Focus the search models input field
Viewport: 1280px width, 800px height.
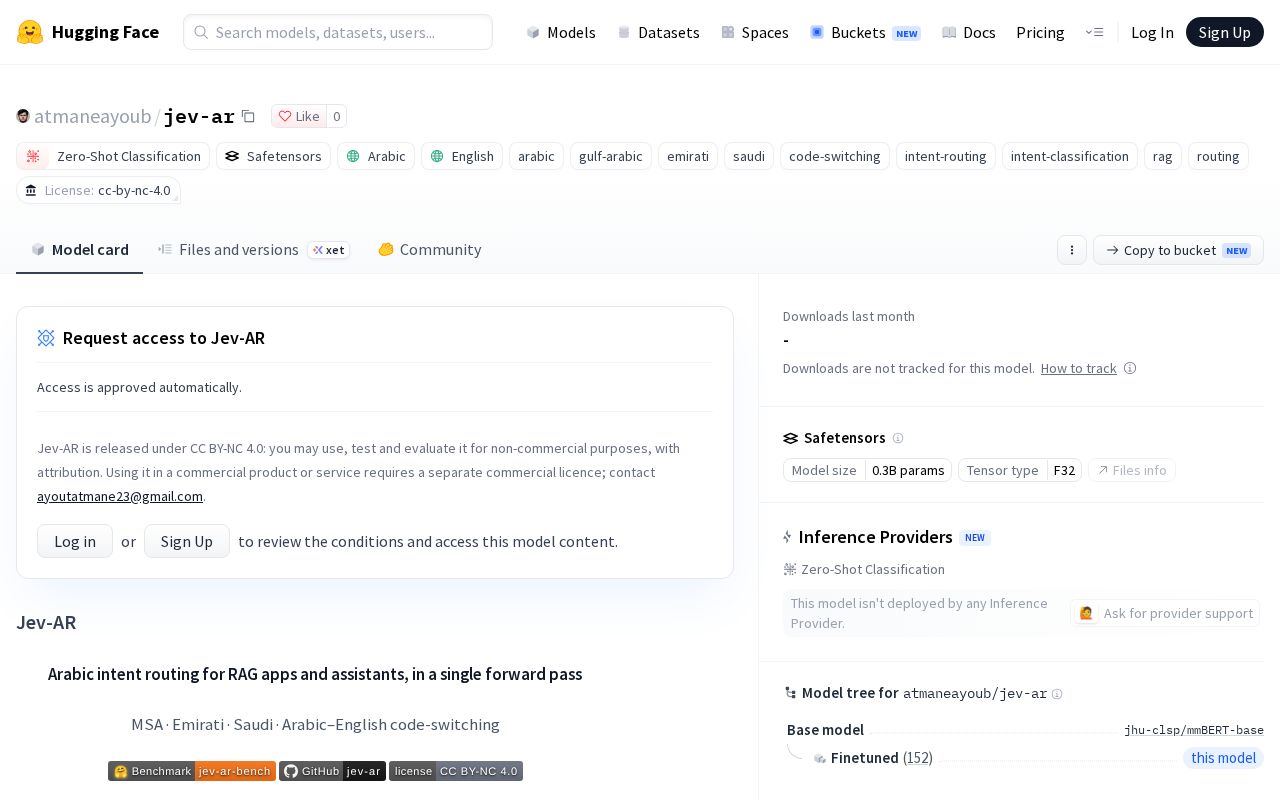coord(338,32)
